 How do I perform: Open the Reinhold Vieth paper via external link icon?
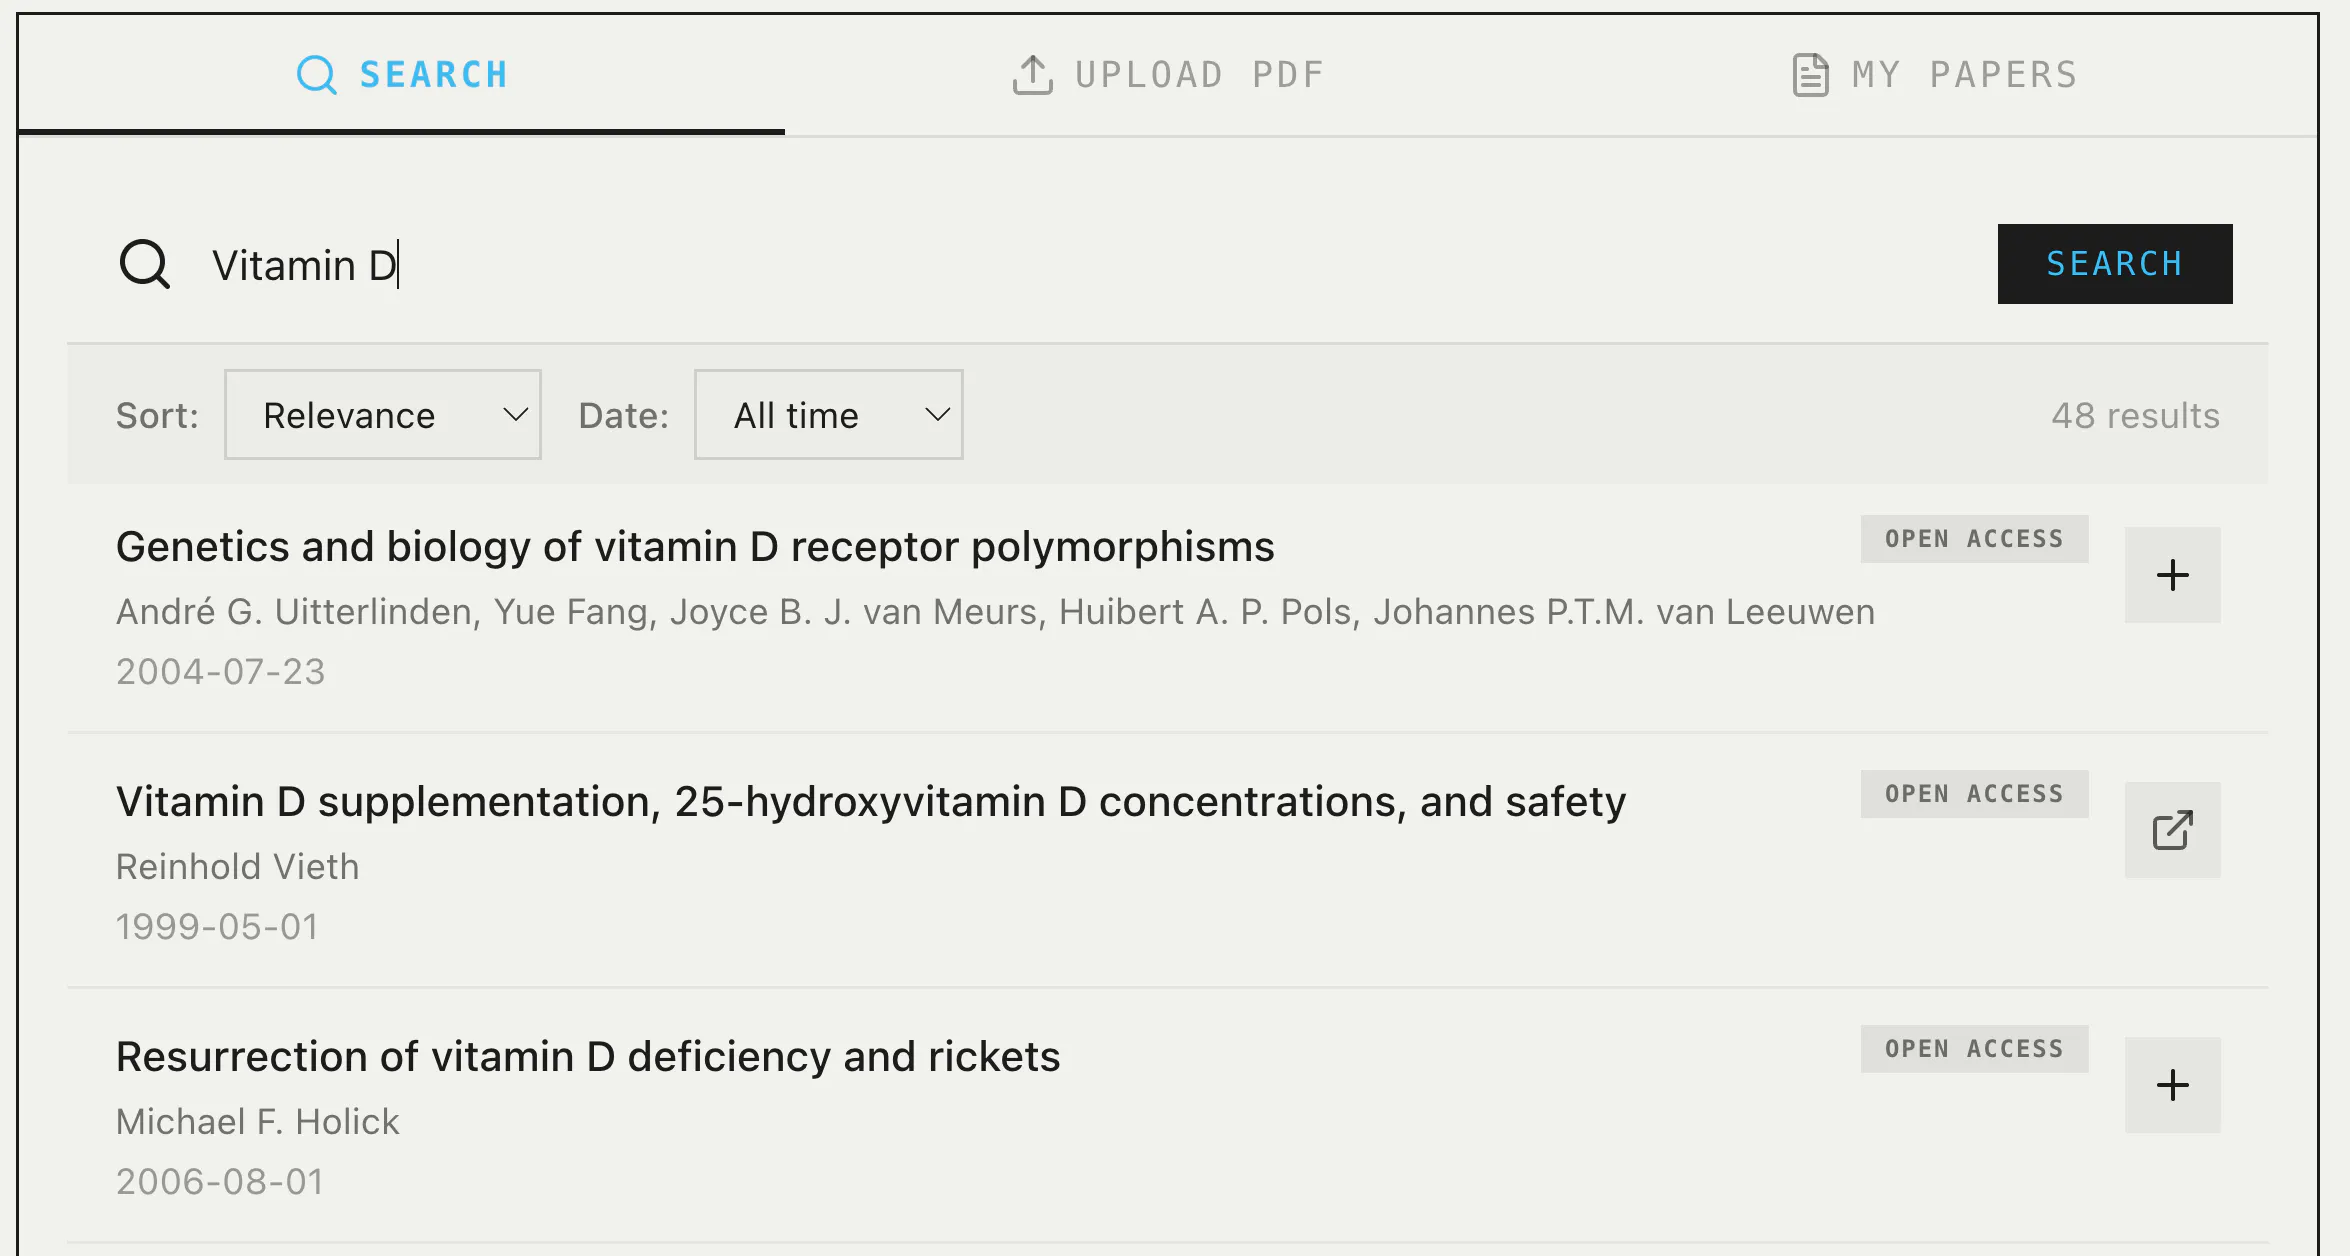click(x=2172, y=830)
